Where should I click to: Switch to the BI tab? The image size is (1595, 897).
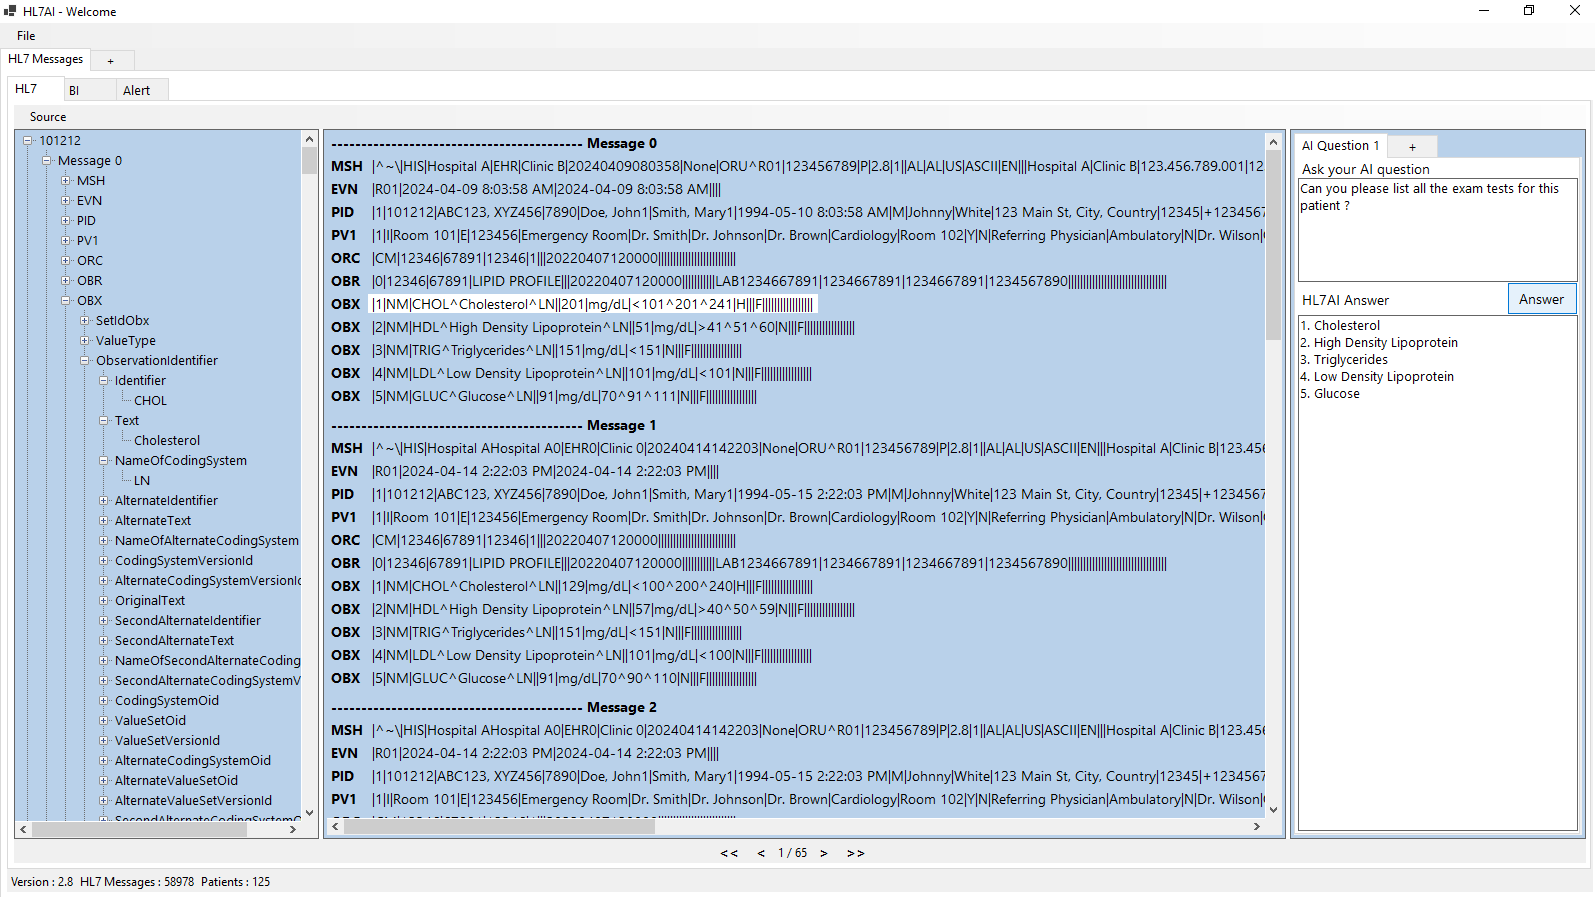[74, 90]
